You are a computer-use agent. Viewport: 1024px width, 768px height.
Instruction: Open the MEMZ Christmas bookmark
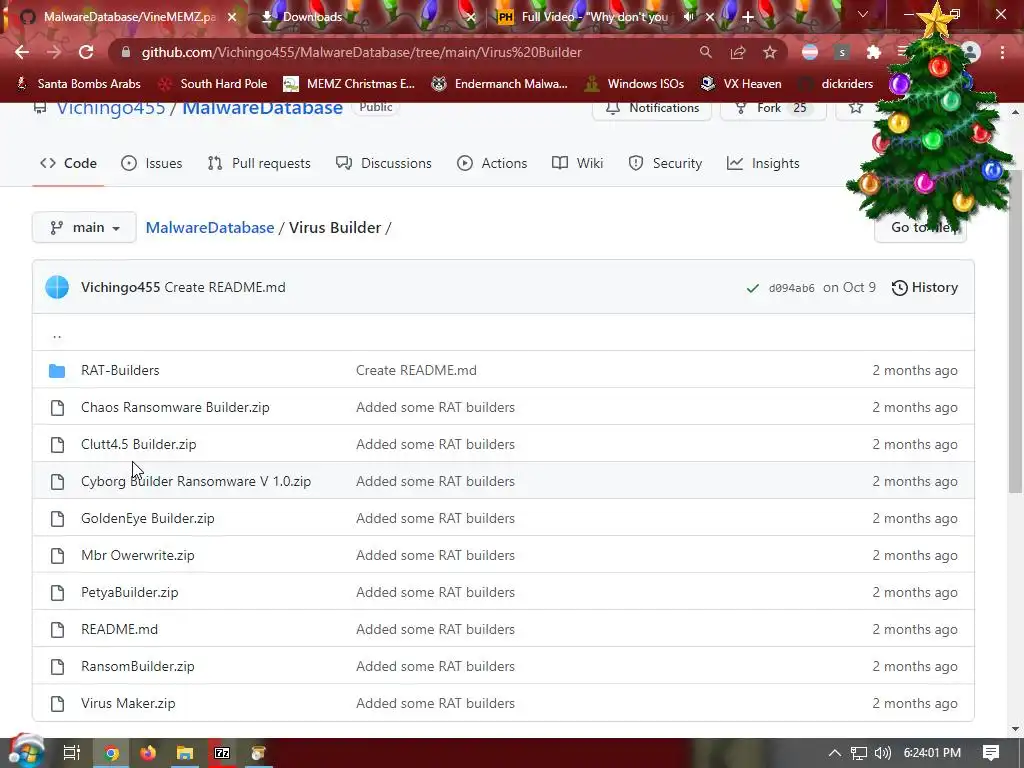click(x=349, y=84)
